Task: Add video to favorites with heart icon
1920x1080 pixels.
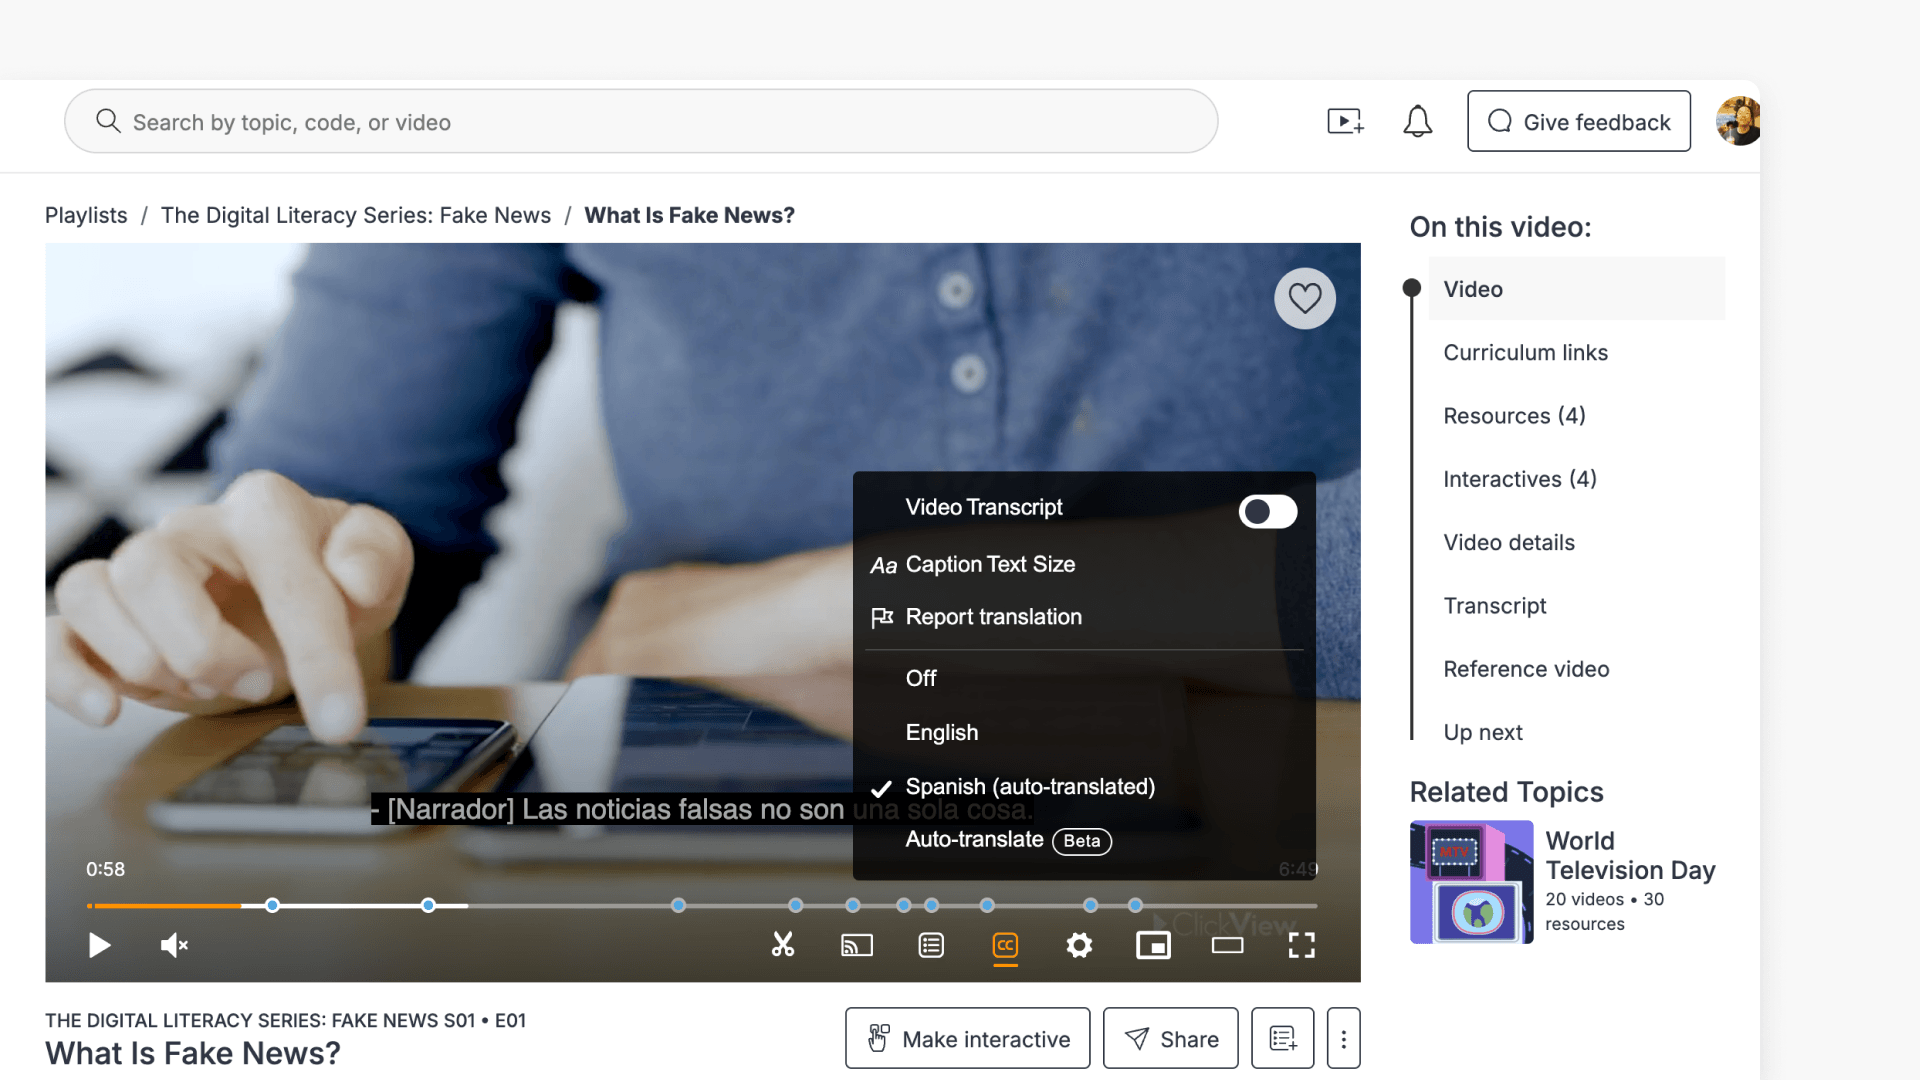Action: tap(1305, 298)
